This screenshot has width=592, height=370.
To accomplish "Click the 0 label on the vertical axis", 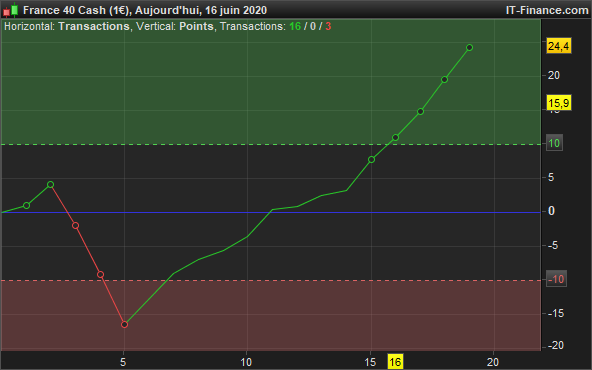I will (x=551, y=211).
